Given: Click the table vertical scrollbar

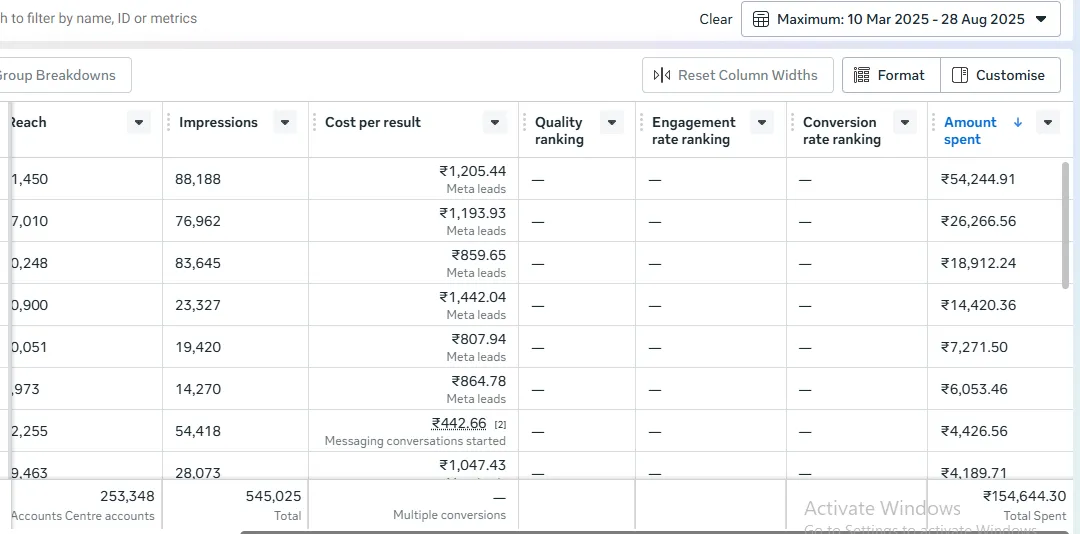Looking at the screenshot, I should (x=1066, y=224).
